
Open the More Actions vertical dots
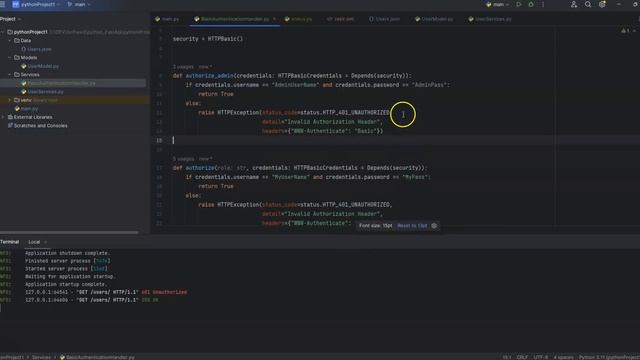click(x=543, y=4)
